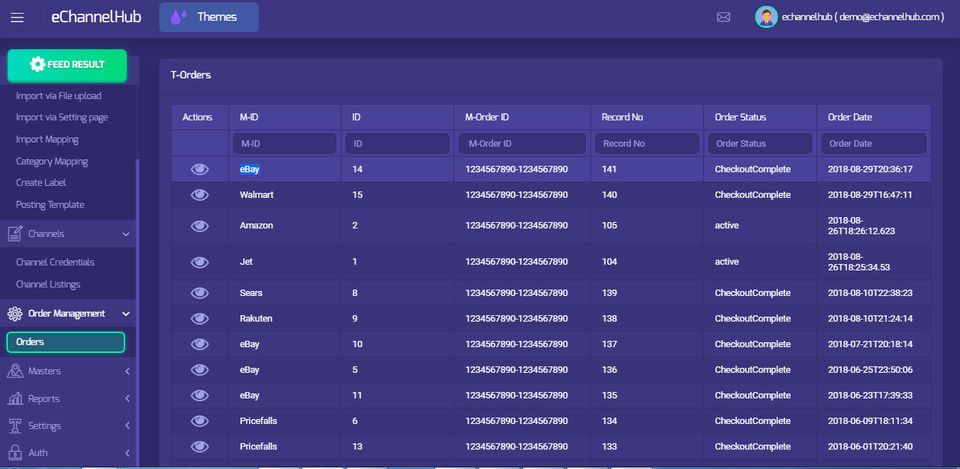The height and width of the screenshot is (469, 960).
Task: View the eBay order ID 5
Action: click(x=200, y=370)
